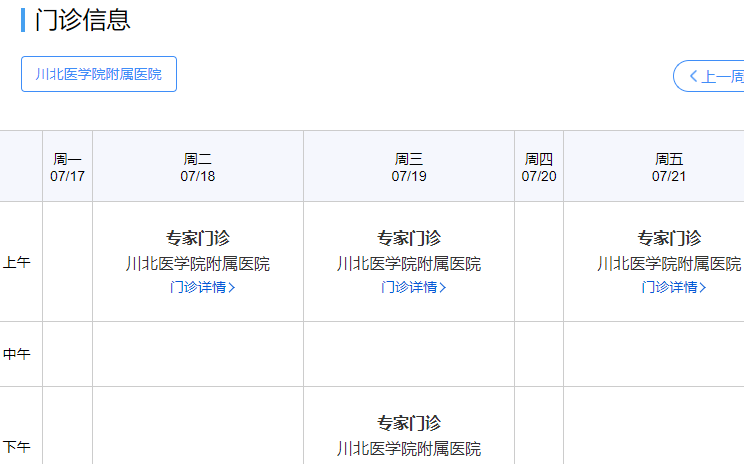Open 门诊详情 link for Wednesday 07/19 morning
744x464 pixels.
click(x=408, y=288)
